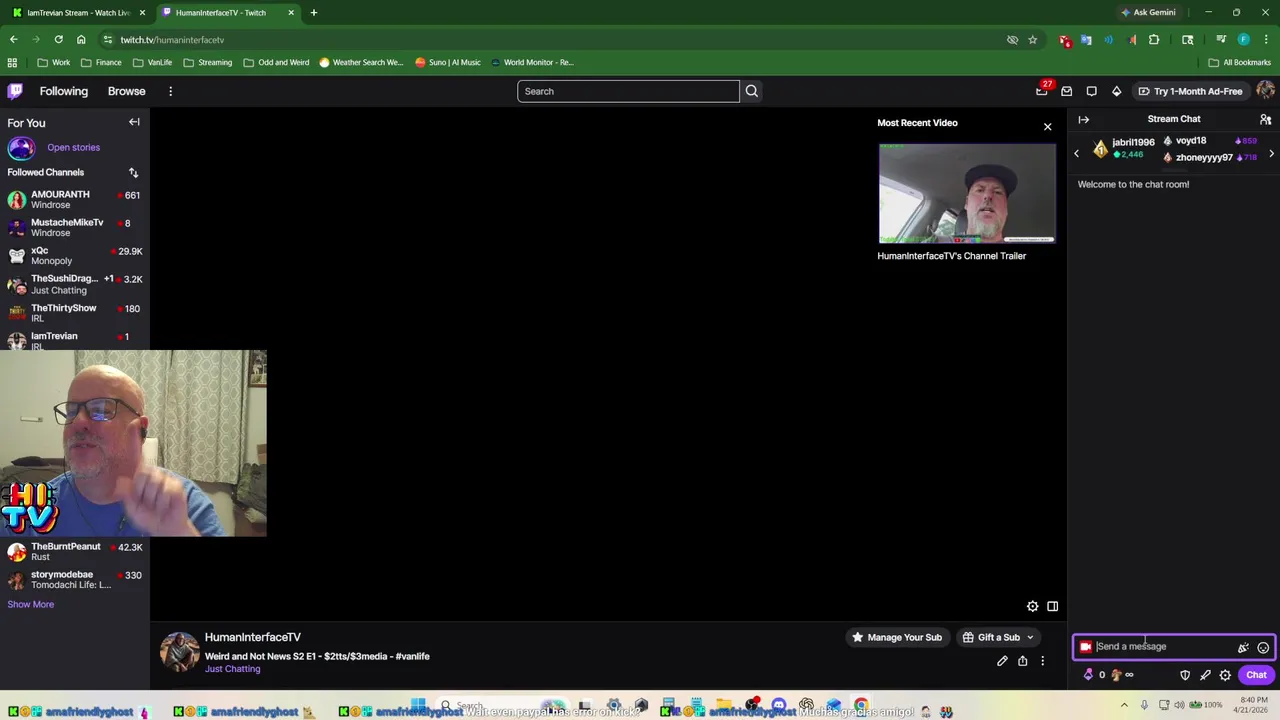Click the Try 1-Month Ad-Free button
The width and height of the screenshot is (1280, 720).
tap(1190, 91)
